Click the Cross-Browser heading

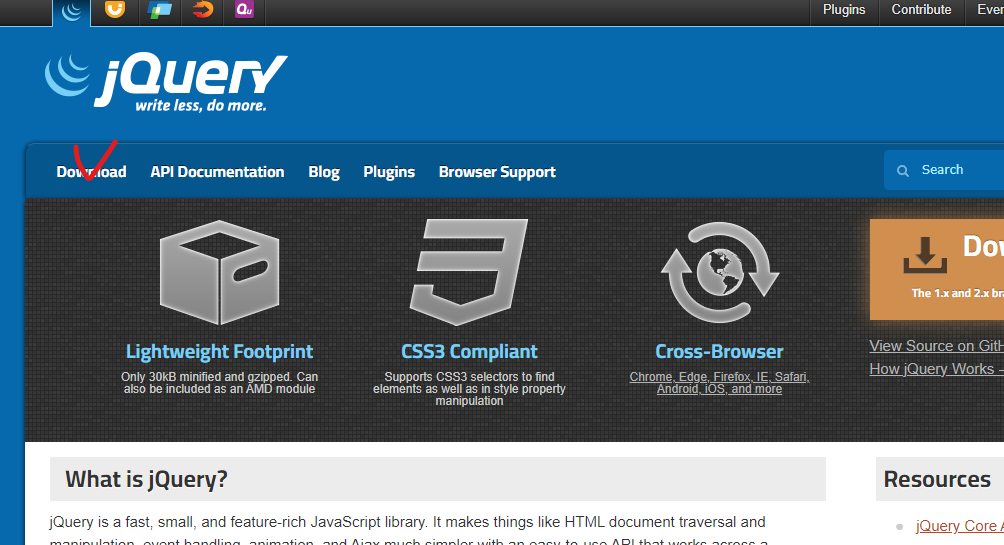pos(719,352)
